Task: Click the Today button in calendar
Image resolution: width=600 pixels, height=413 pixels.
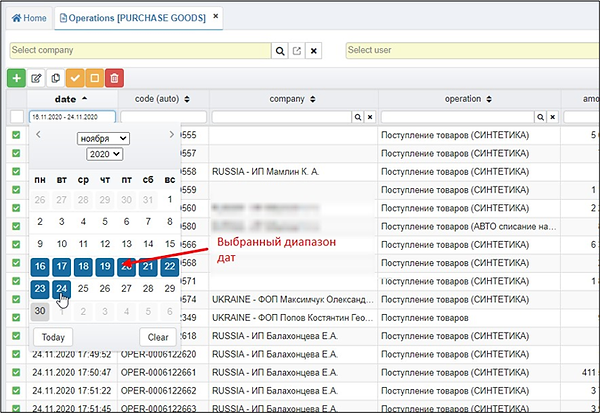Action: click(x=53, y=337)
